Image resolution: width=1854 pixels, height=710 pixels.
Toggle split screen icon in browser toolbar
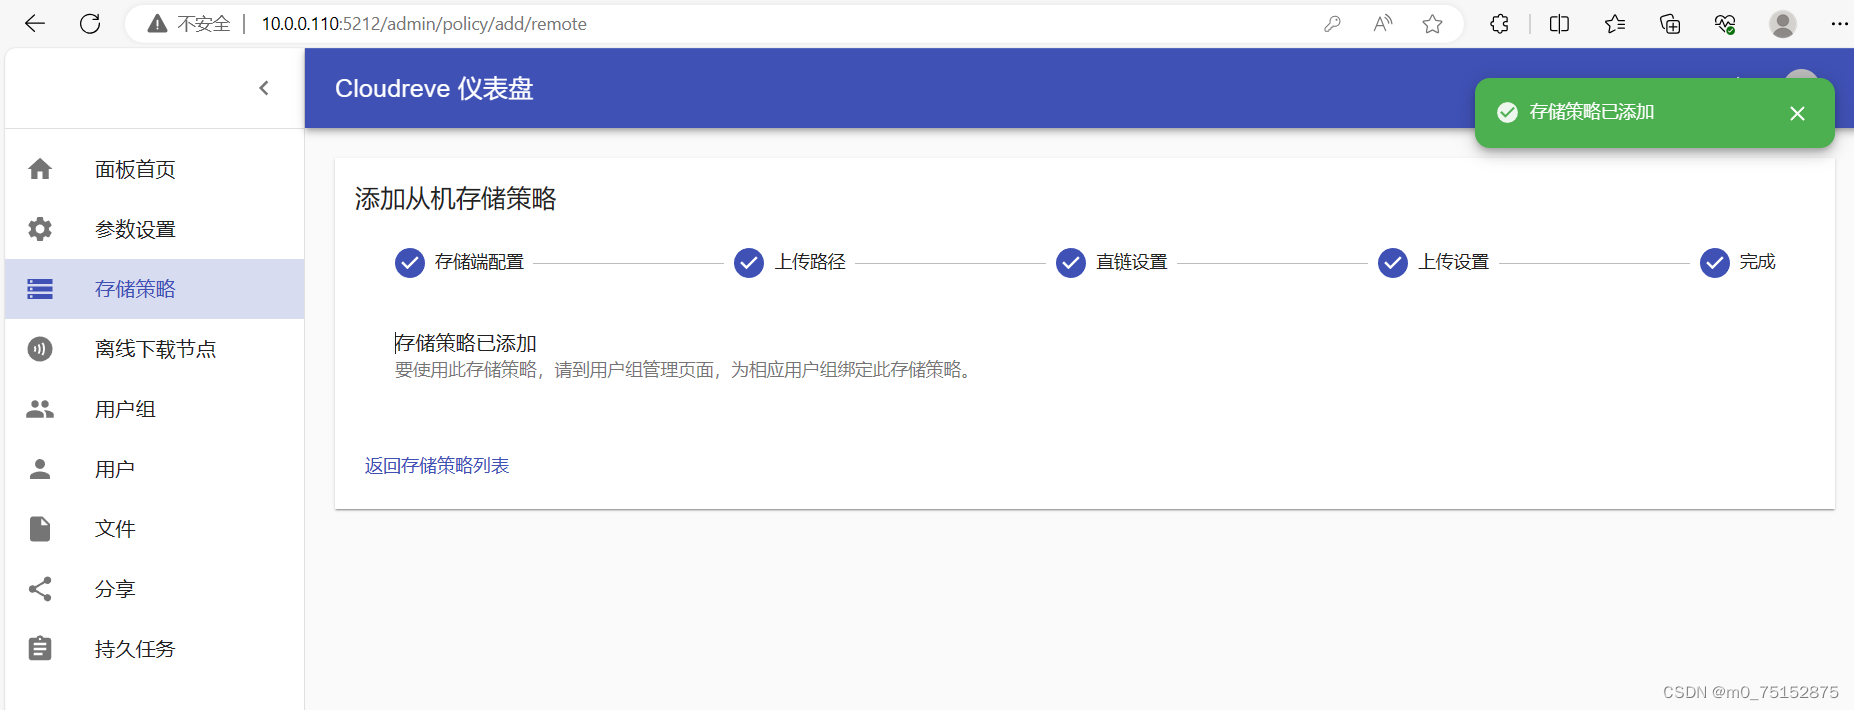click(x=1559, y=24)
